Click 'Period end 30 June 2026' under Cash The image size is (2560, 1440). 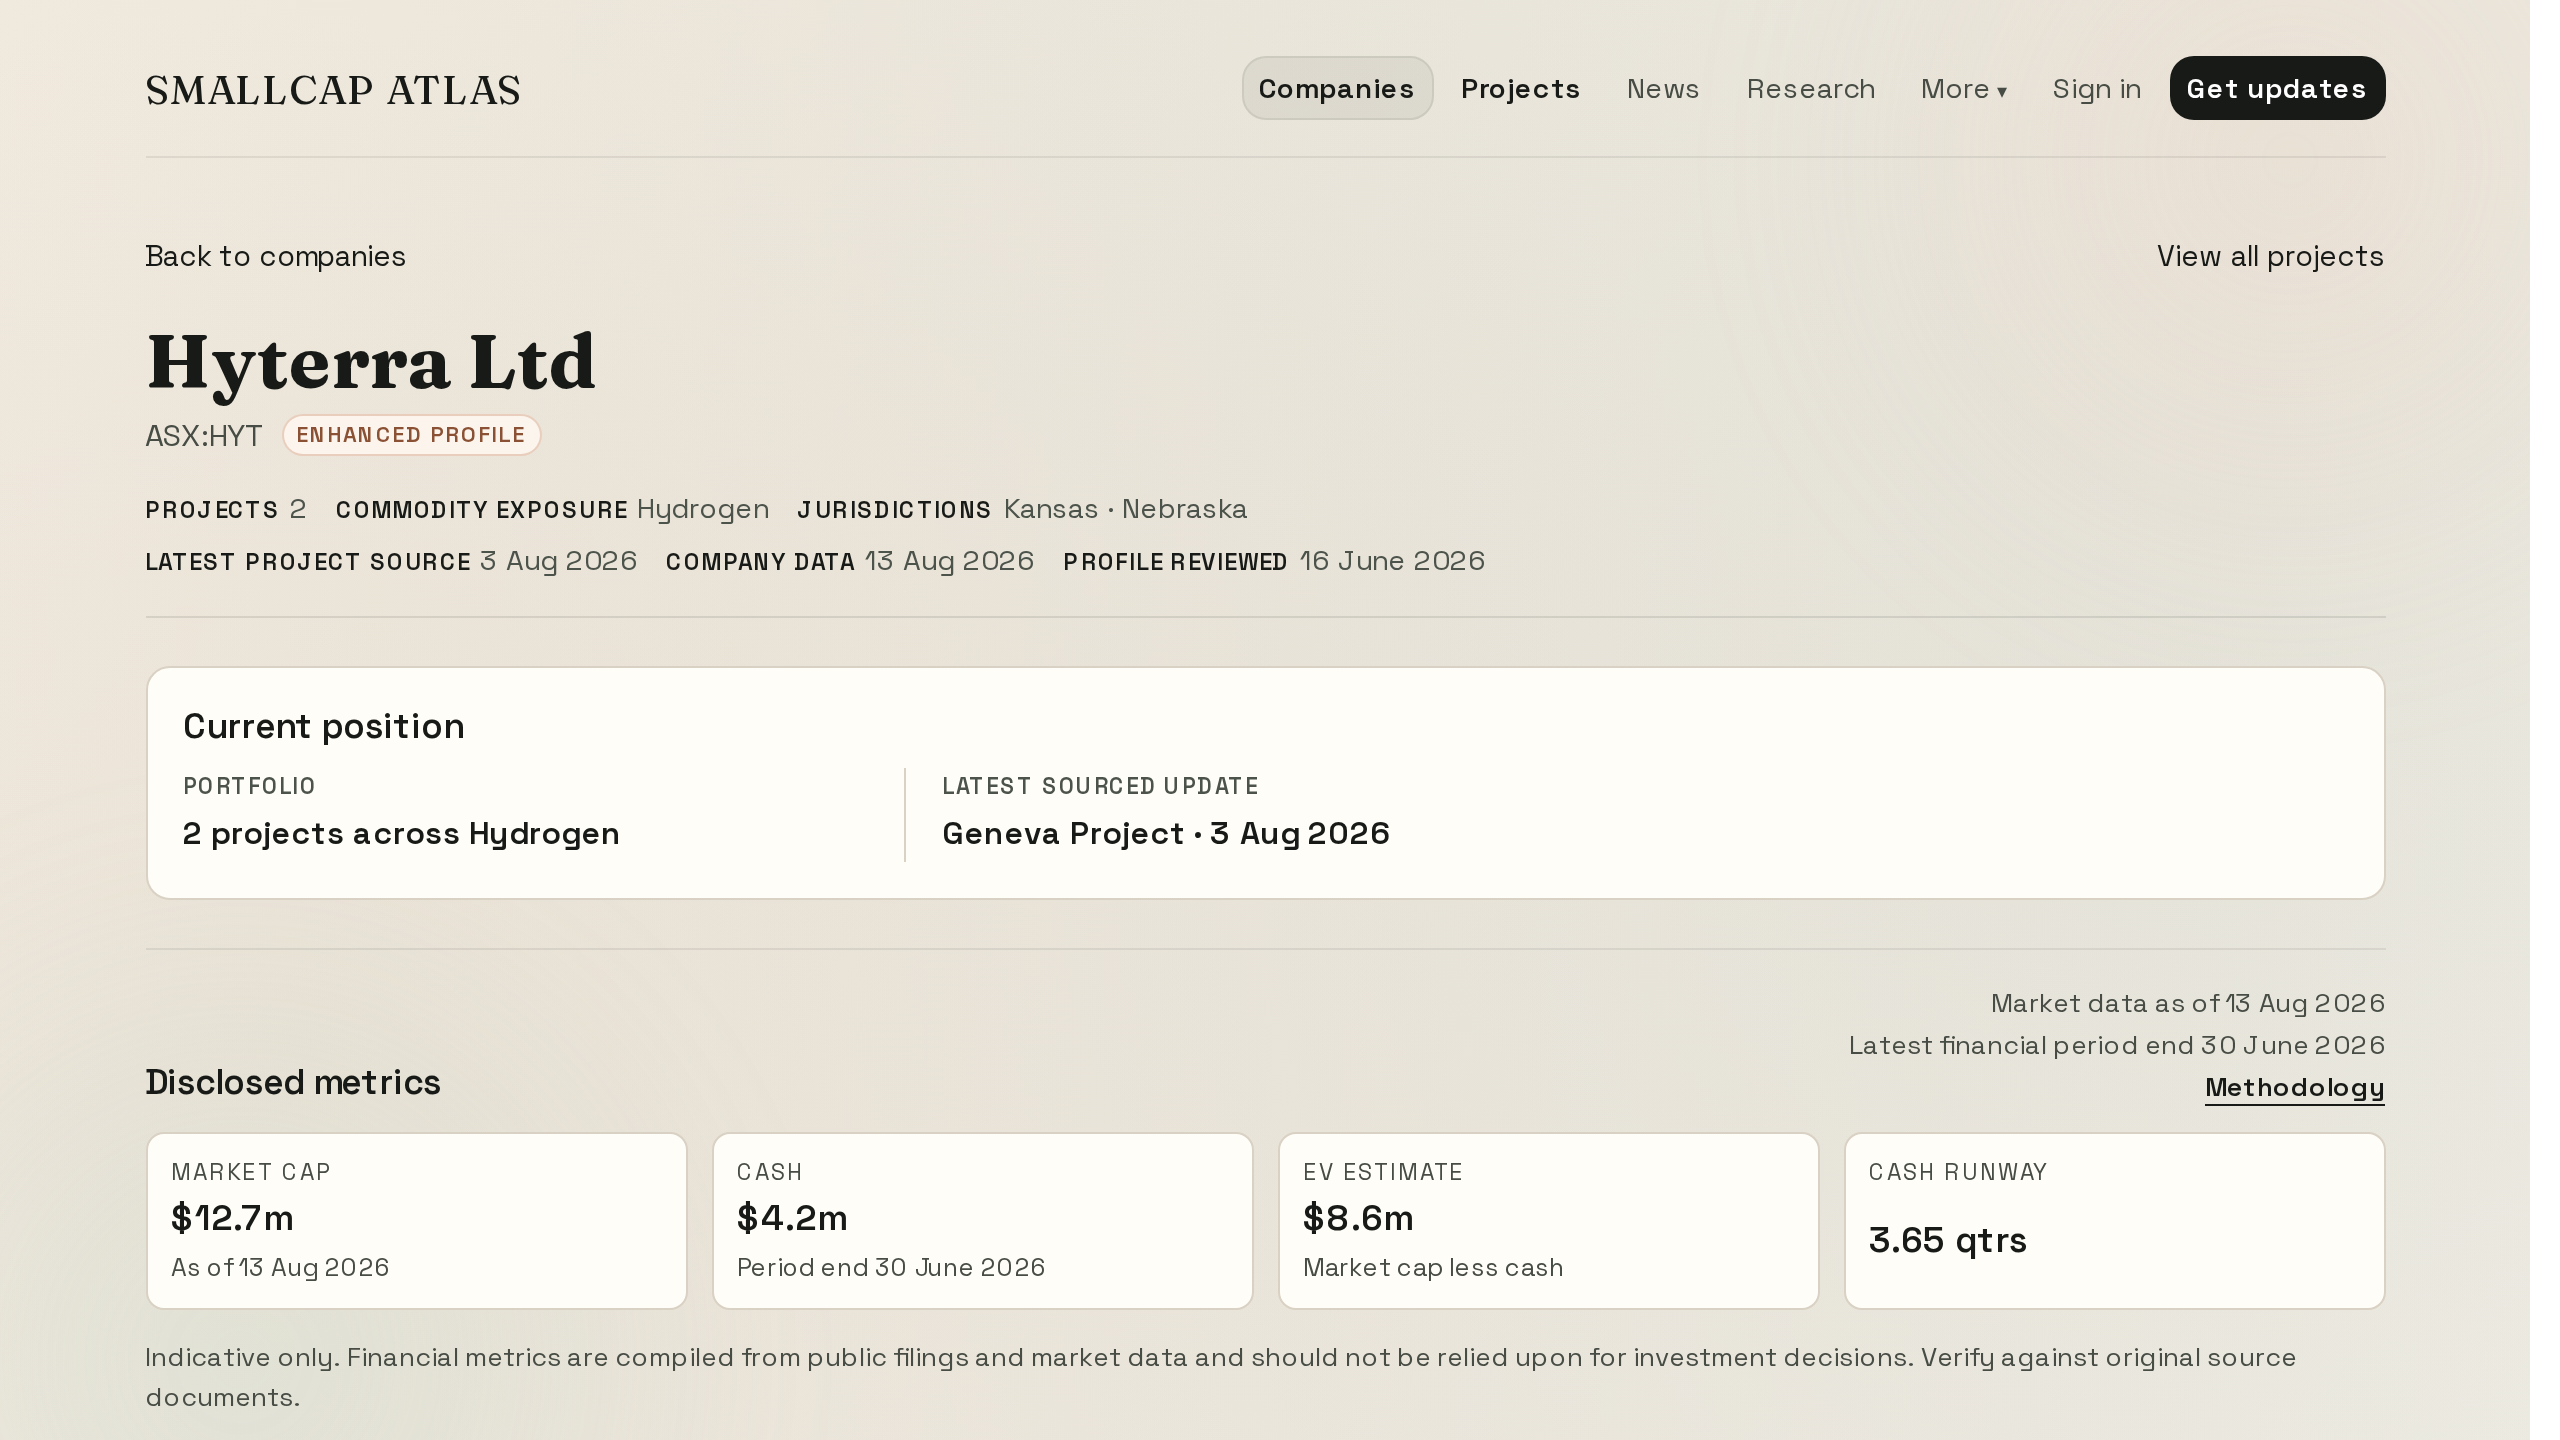coord(891,1267)
